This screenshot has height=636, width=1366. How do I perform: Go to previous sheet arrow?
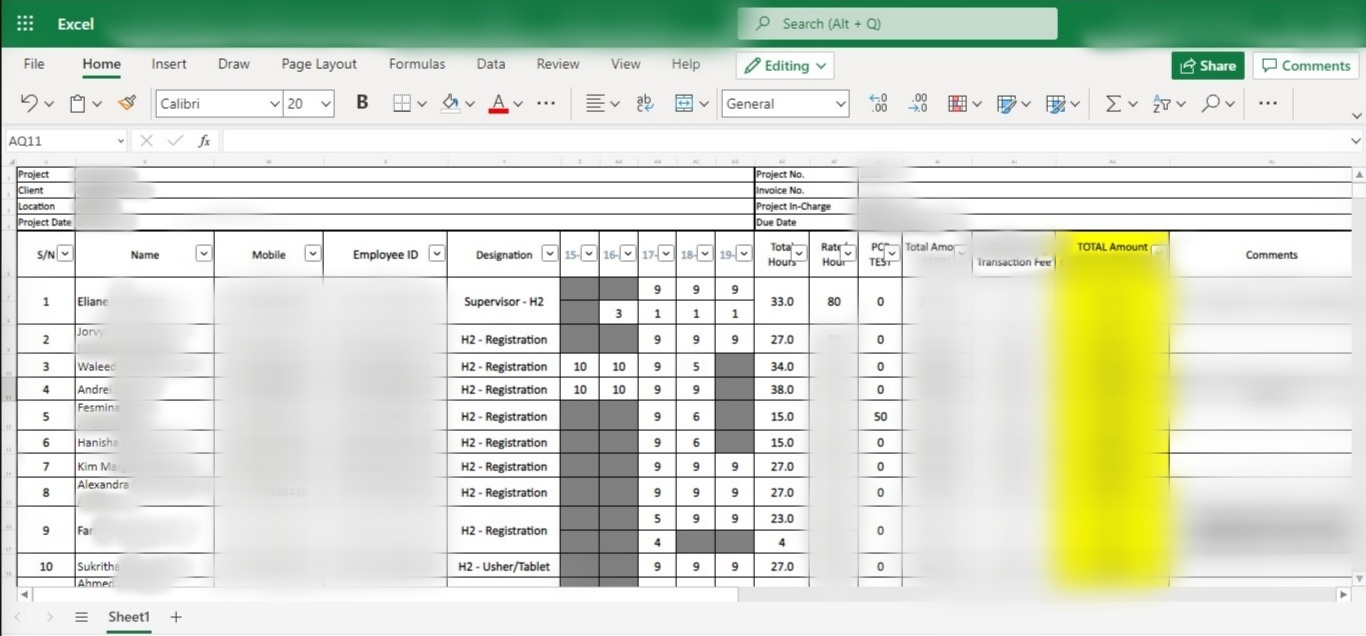[x=17, y=617]
